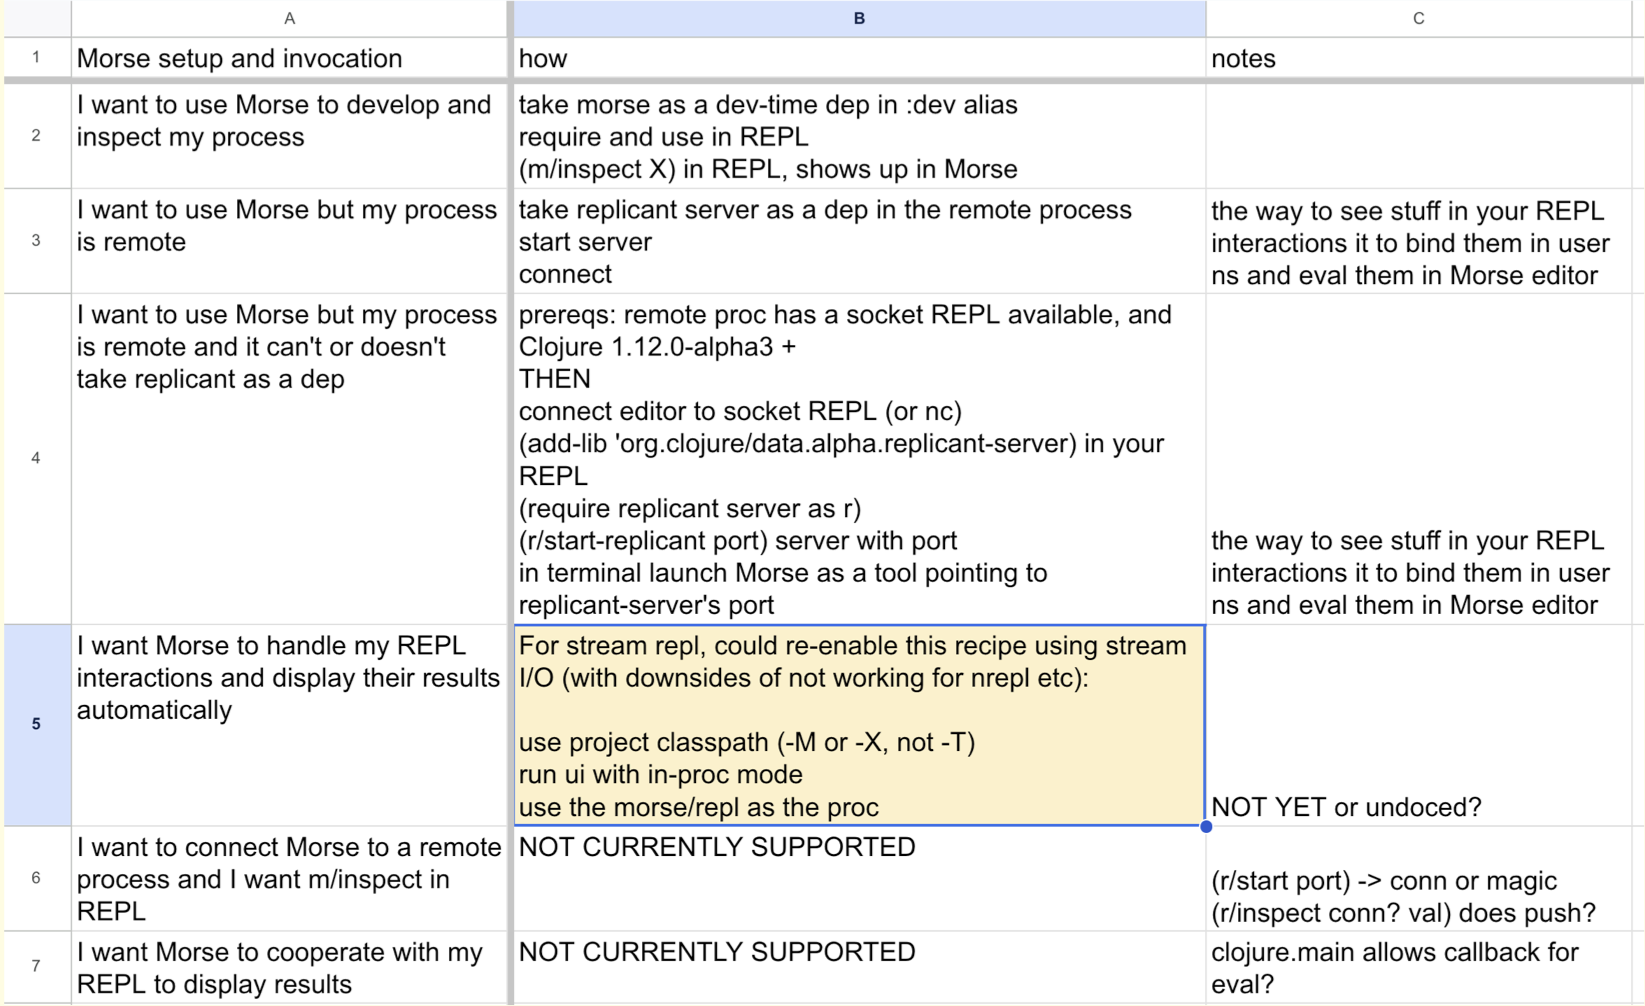Select the 'NOT YET or undoced?' cell
The image size is (1645, 1006).
[1420, 807]
